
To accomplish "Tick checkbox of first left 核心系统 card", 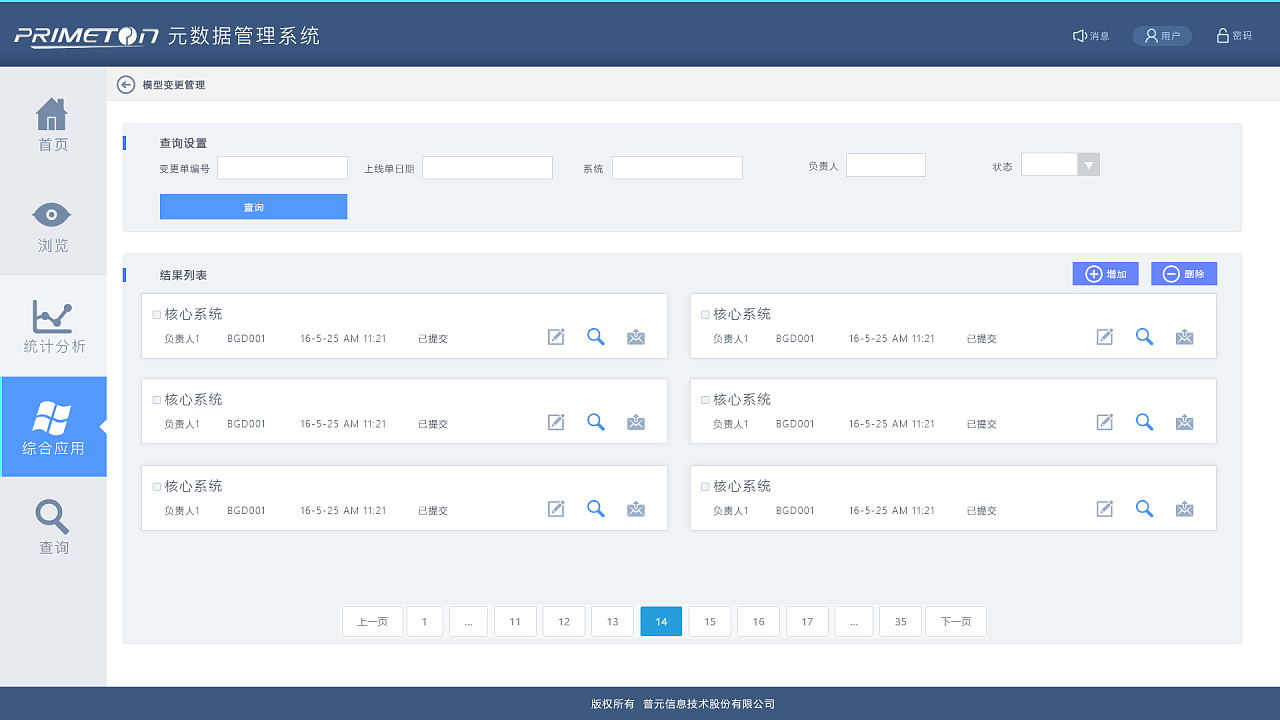I will point(157,314).
